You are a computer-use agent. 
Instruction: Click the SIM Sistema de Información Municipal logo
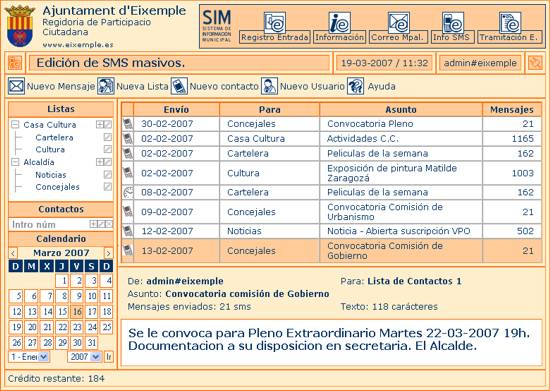tap(217, 26)
